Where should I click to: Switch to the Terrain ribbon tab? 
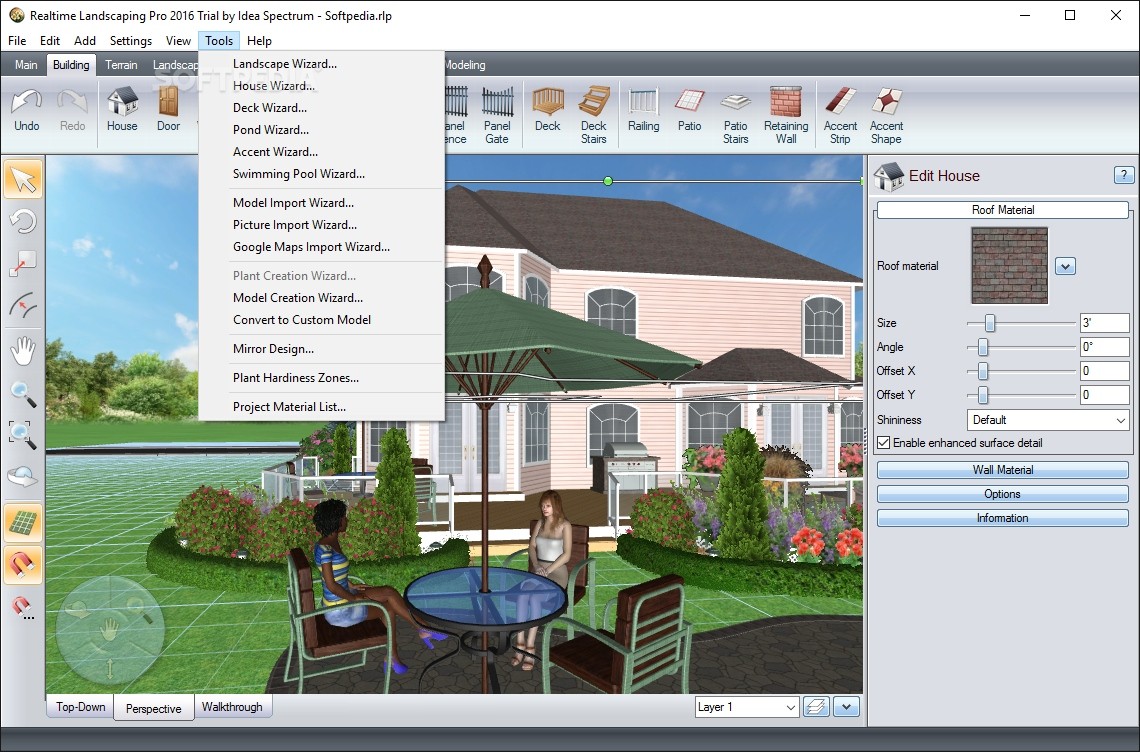tap(121, 65)
